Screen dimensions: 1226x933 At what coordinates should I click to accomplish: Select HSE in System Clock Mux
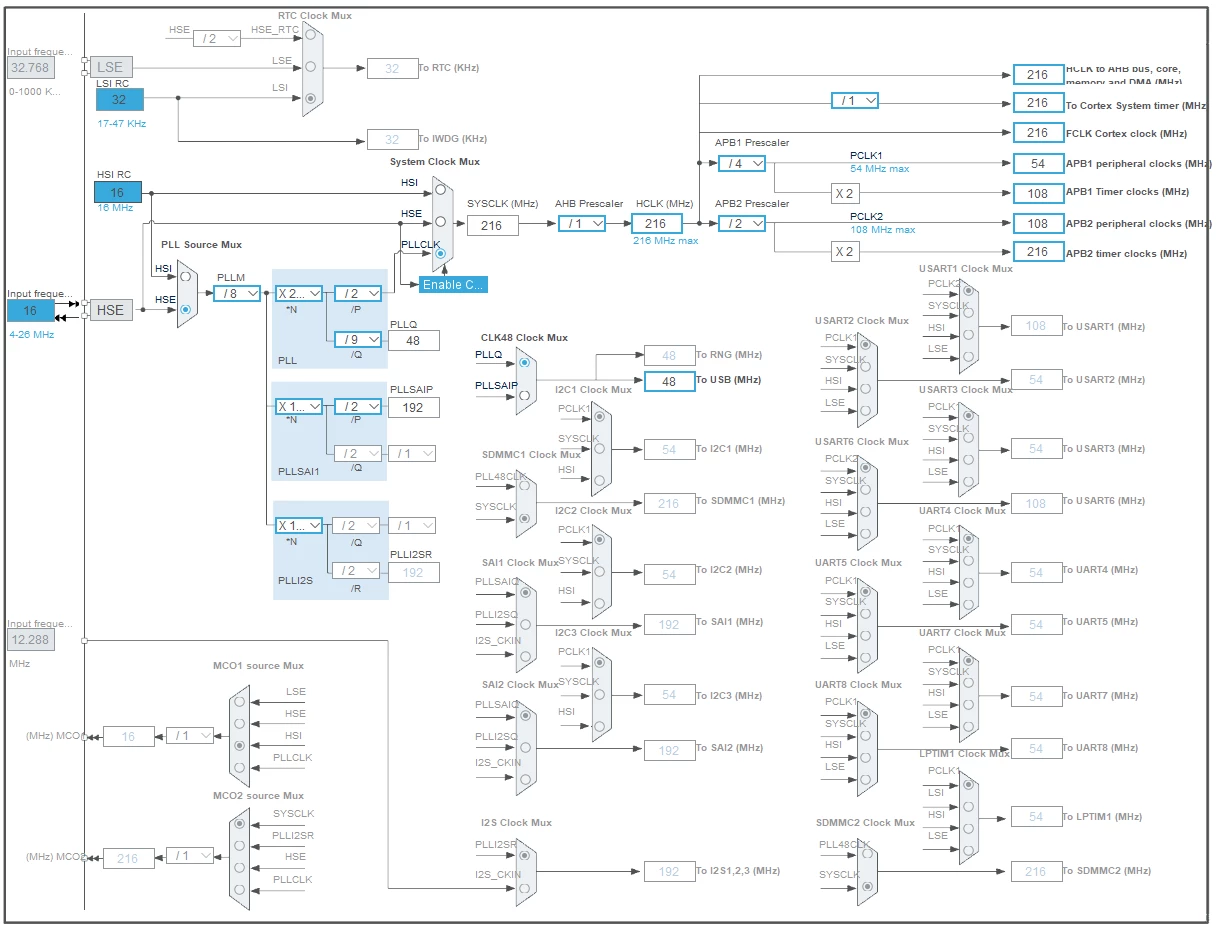pos(440,221)
